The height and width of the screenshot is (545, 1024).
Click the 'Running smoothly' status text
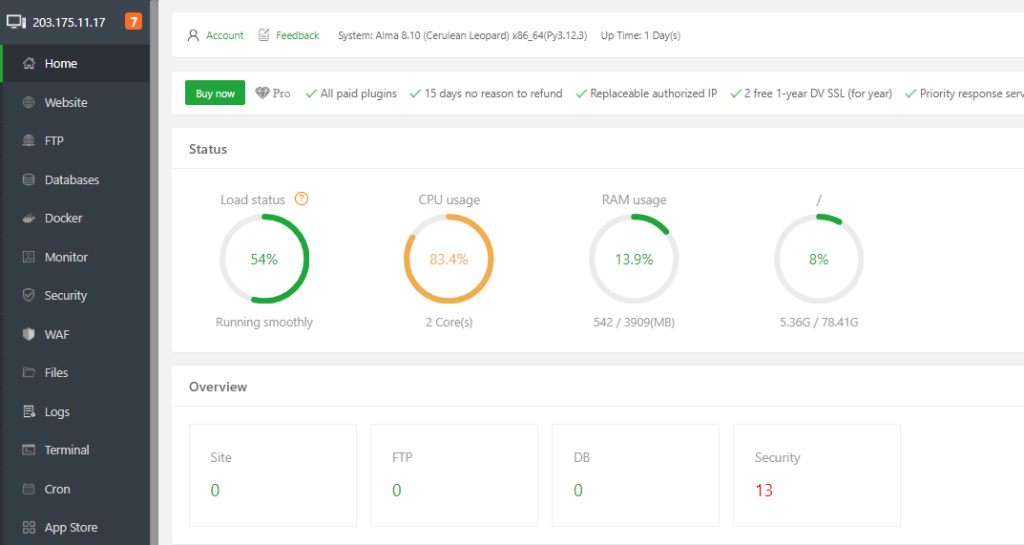(264, 322)
